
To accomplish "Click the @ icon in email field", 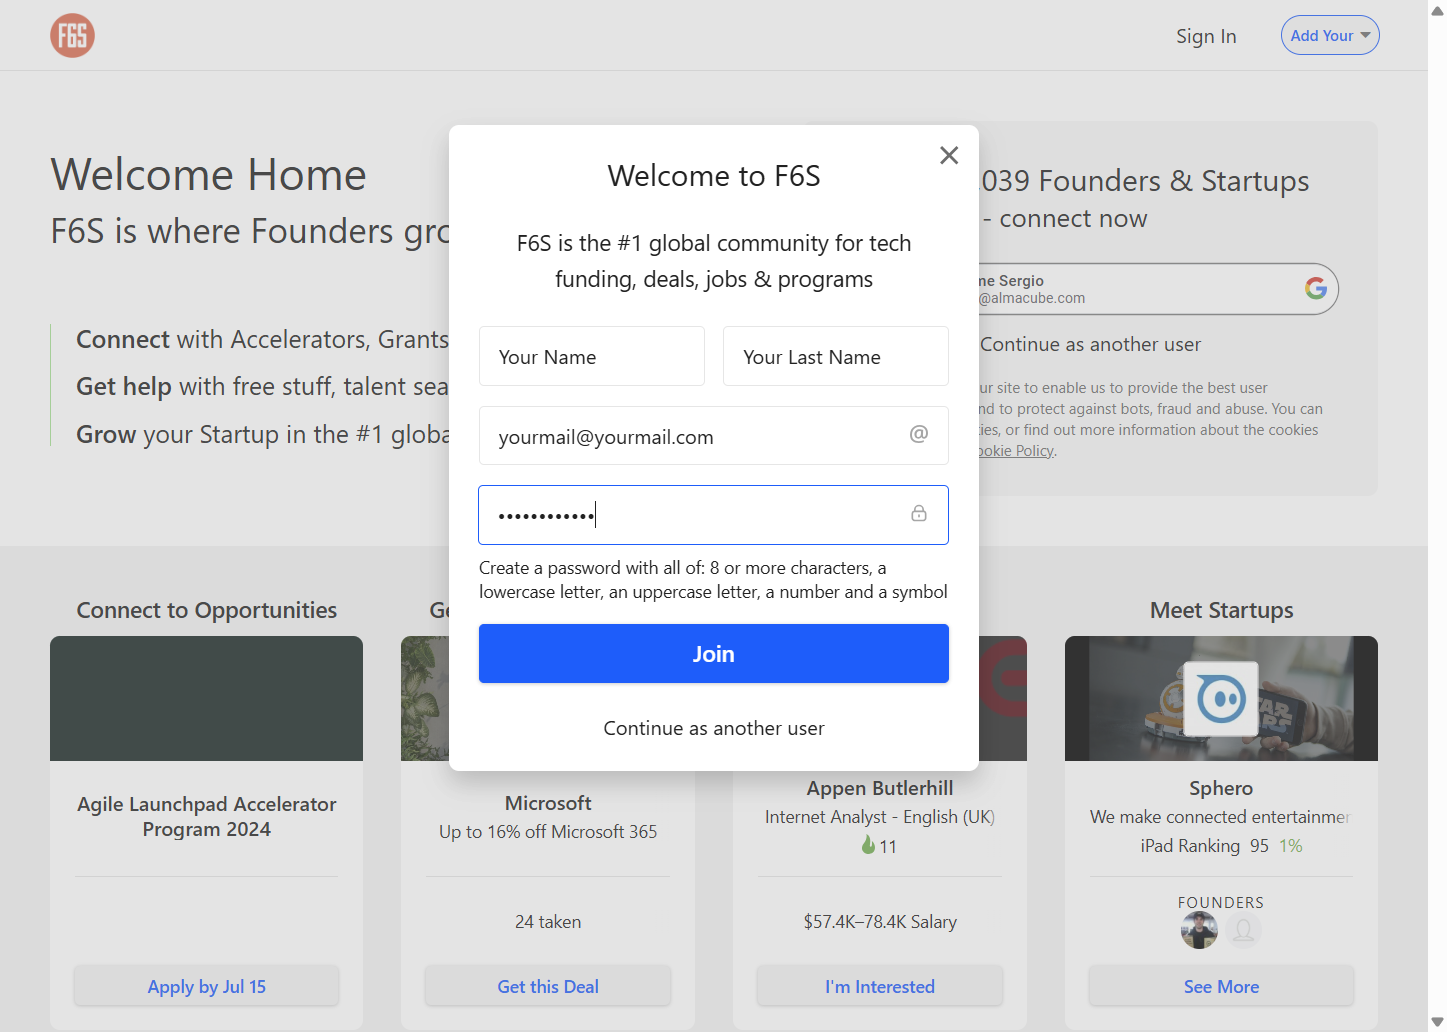I will point(918,434).
